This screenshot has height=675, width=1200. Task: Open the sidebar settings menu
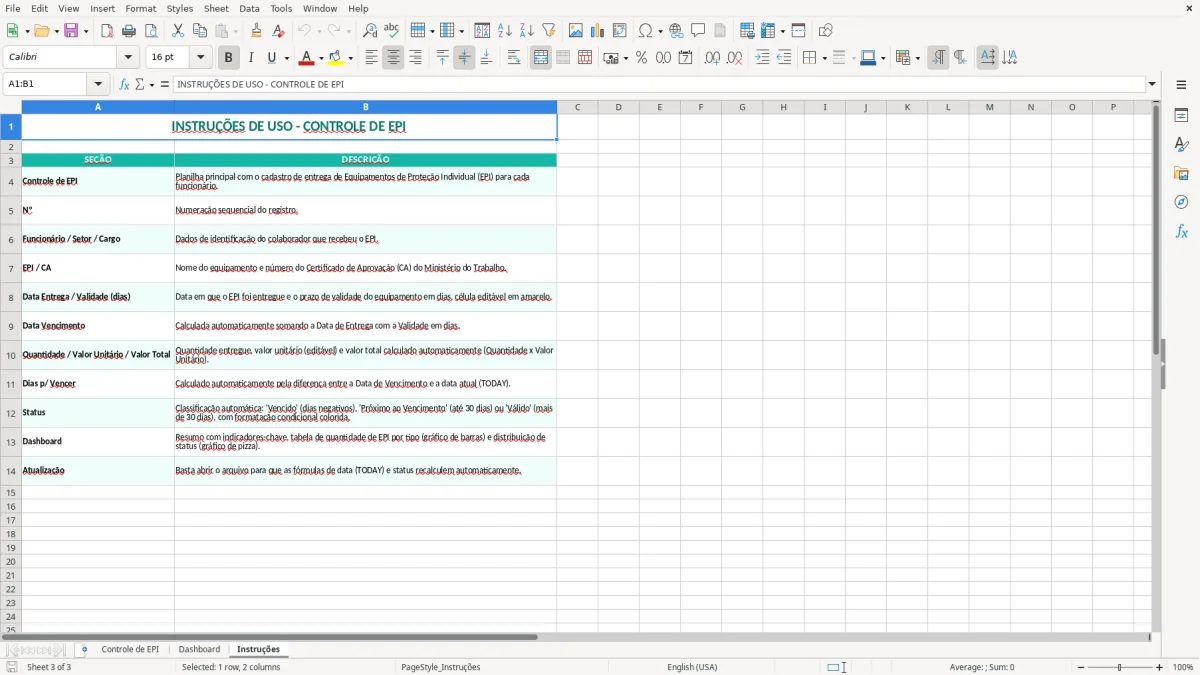click(x=1181, y=85)
